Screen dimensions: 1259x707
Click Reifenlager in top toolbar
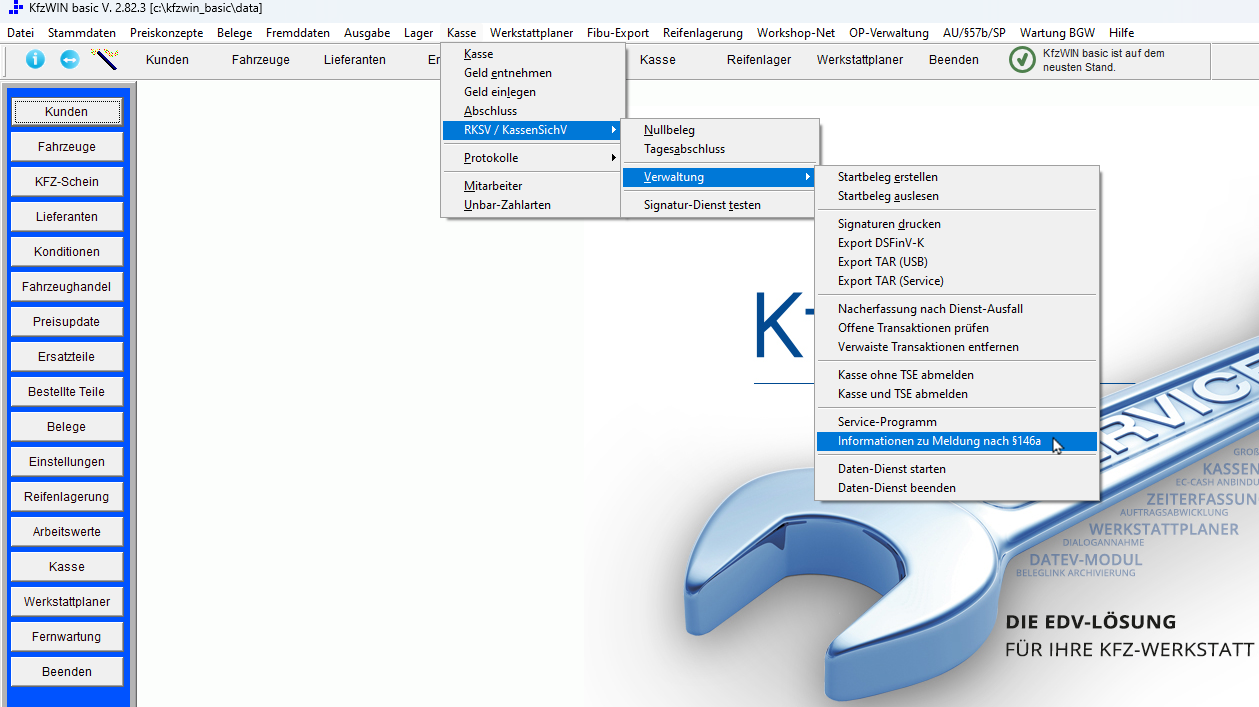click(x=759, y=60)
